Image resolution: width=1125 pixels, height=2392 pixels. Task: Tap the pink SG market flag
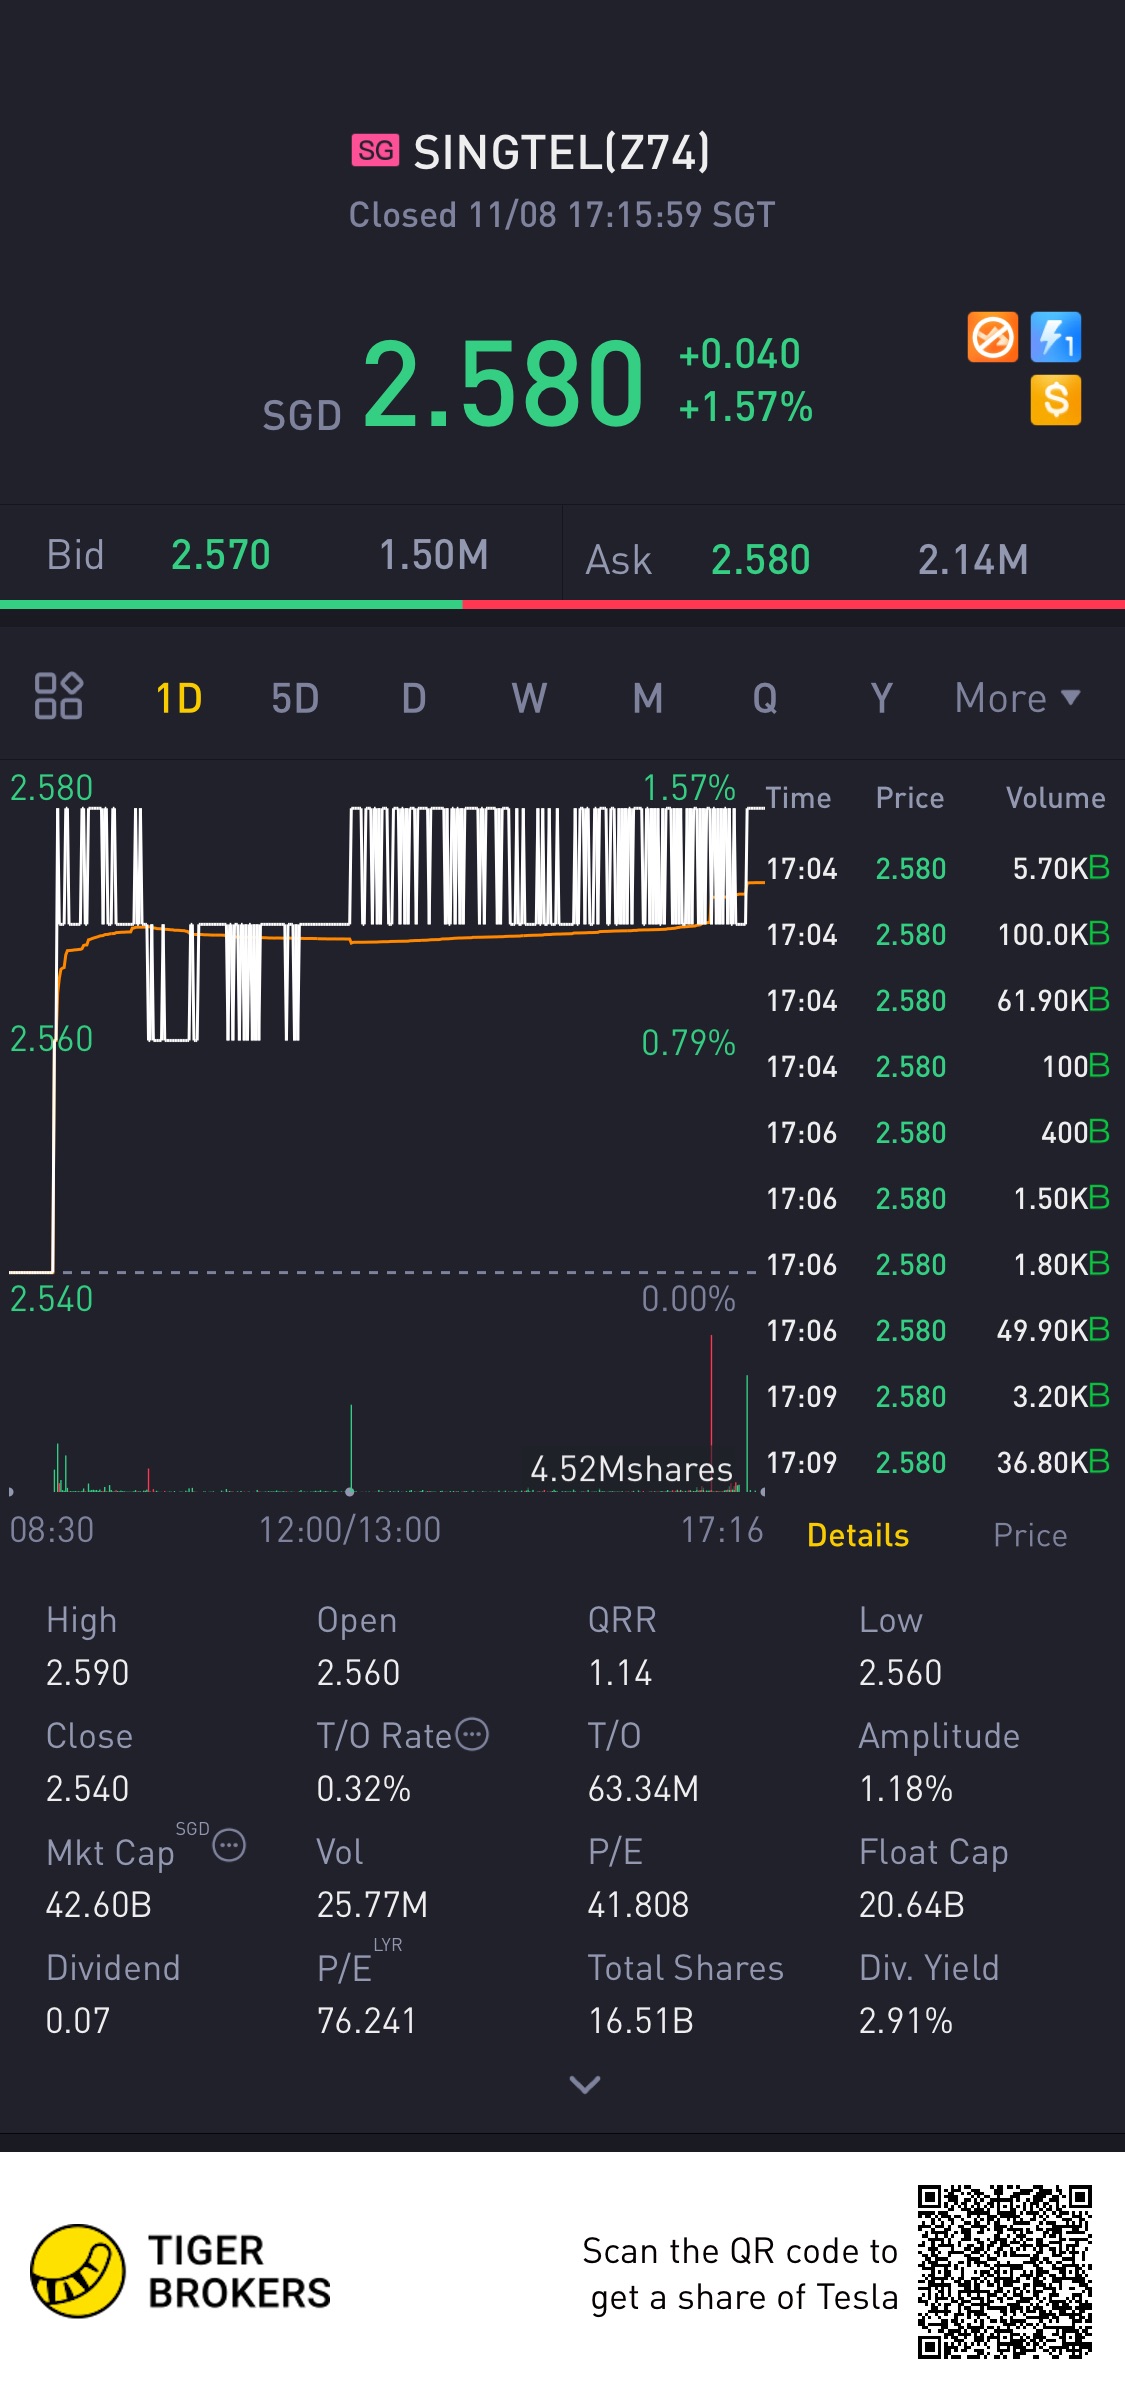pyautogui.click(x=375, y=150)
